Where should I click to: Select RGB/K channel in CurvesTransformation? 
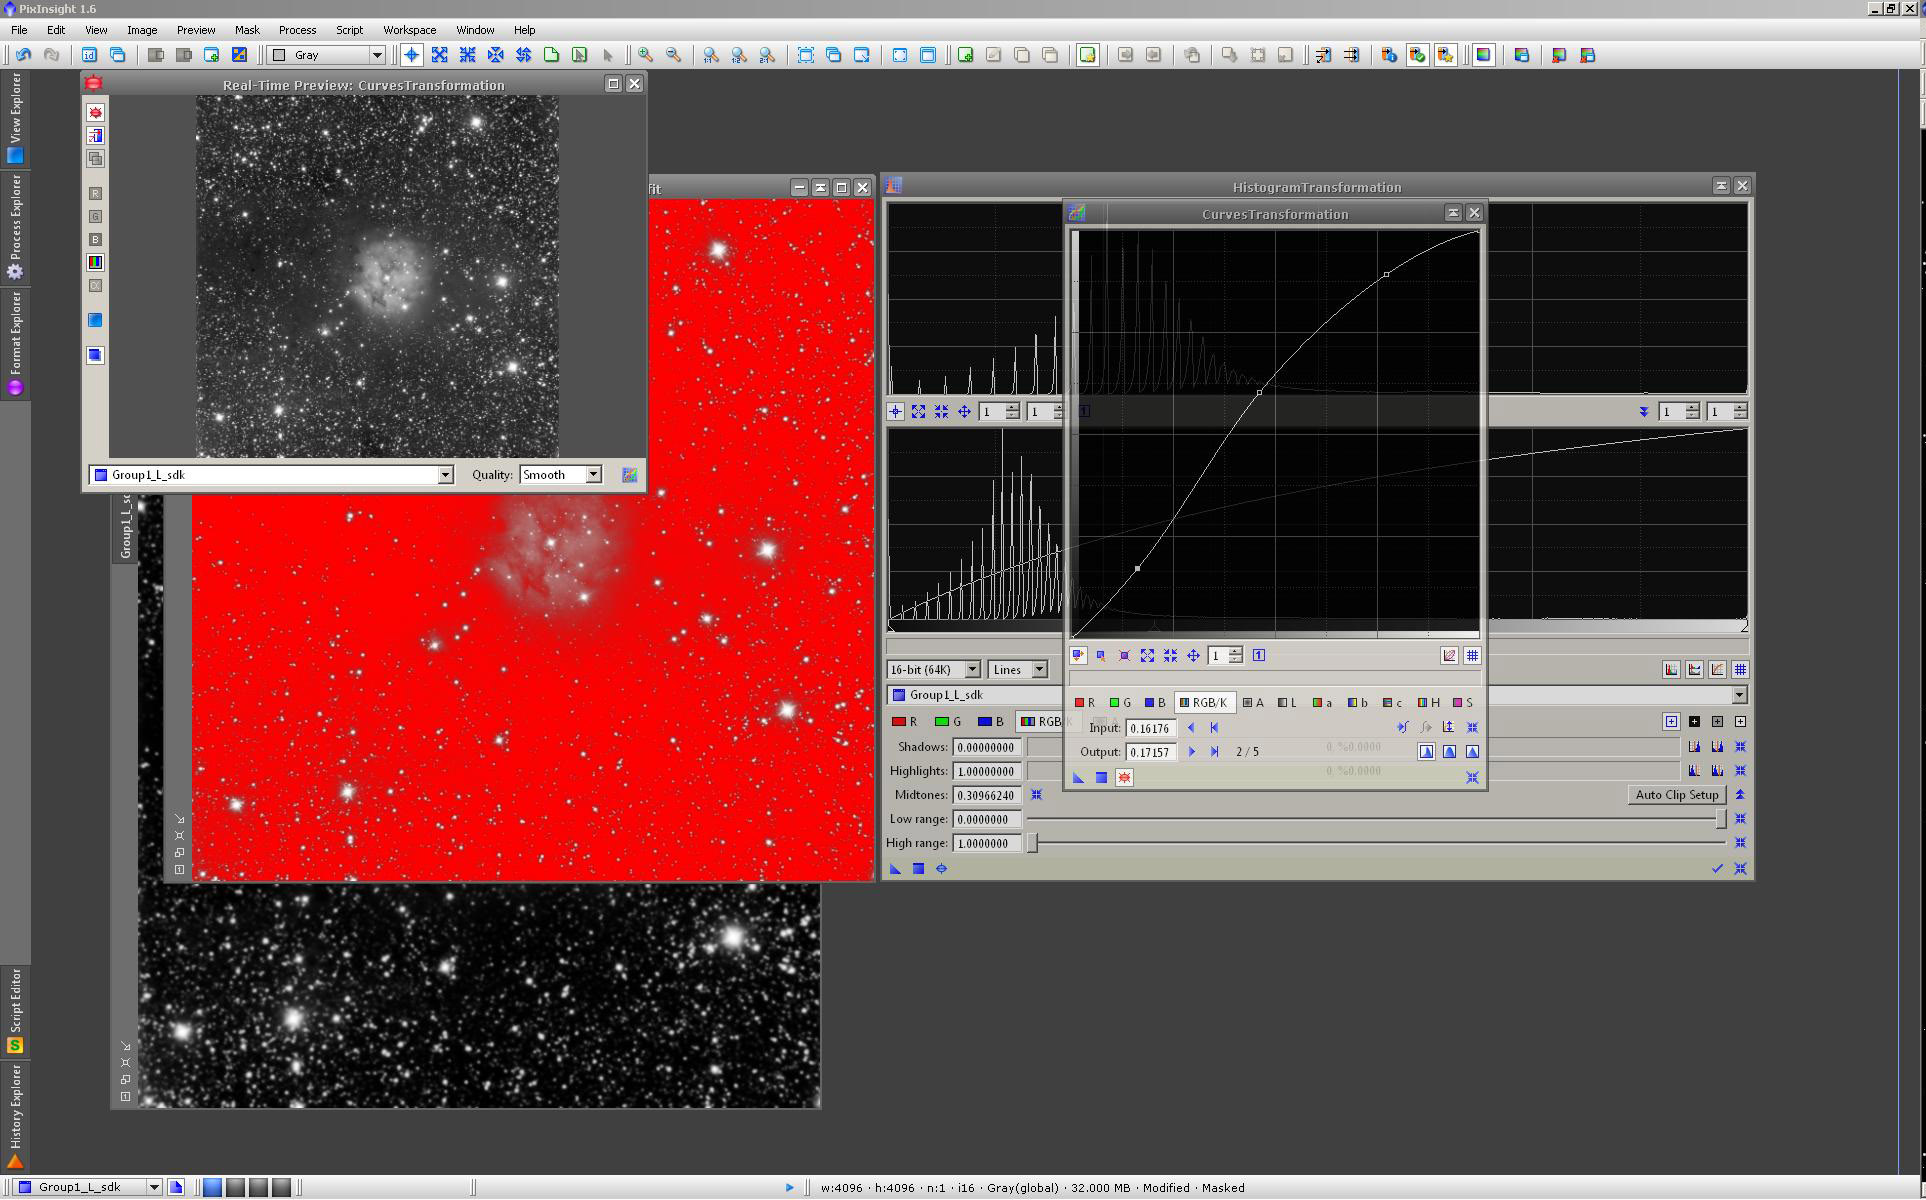1204,703
